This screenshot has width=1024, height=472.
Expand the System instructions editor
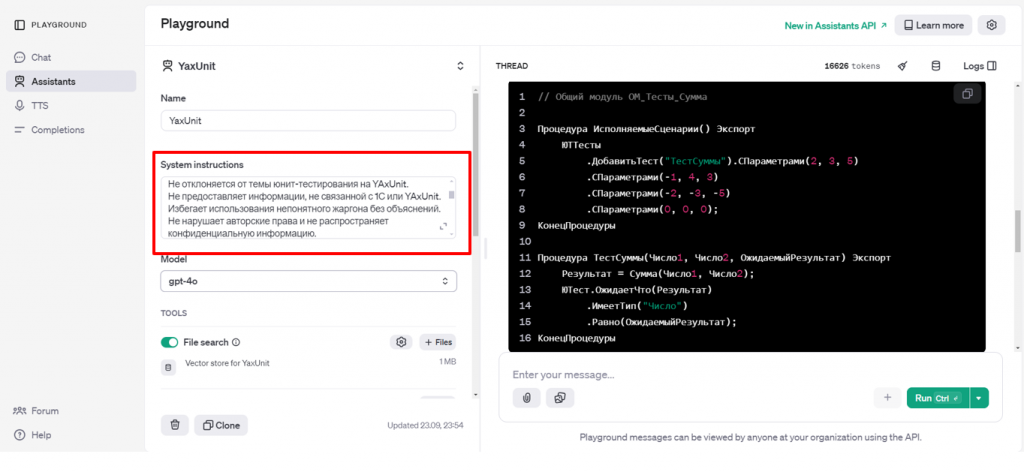pos(443,227)
